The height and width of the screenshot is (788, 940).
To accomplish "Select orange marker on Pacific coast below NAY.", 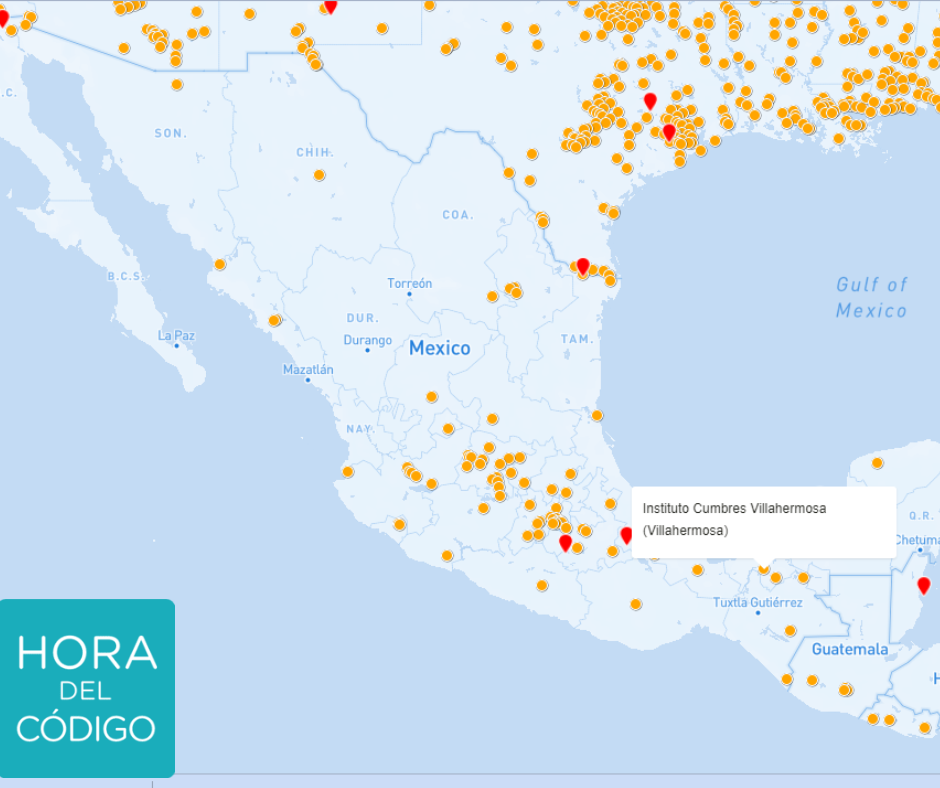I will [348, 472].
